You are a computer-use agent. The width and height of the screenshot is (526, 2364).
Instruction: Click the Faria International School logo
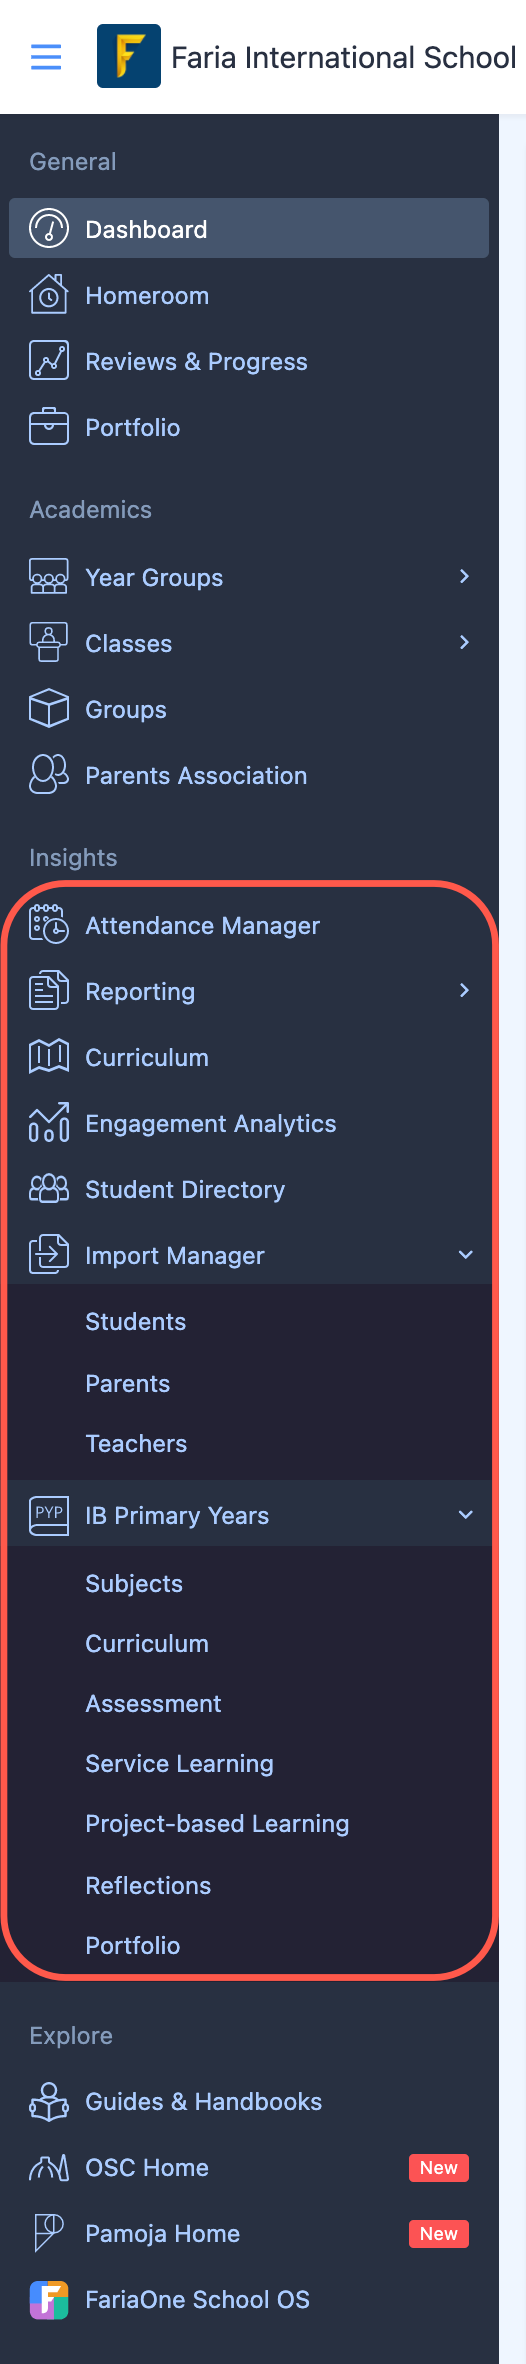129,56
